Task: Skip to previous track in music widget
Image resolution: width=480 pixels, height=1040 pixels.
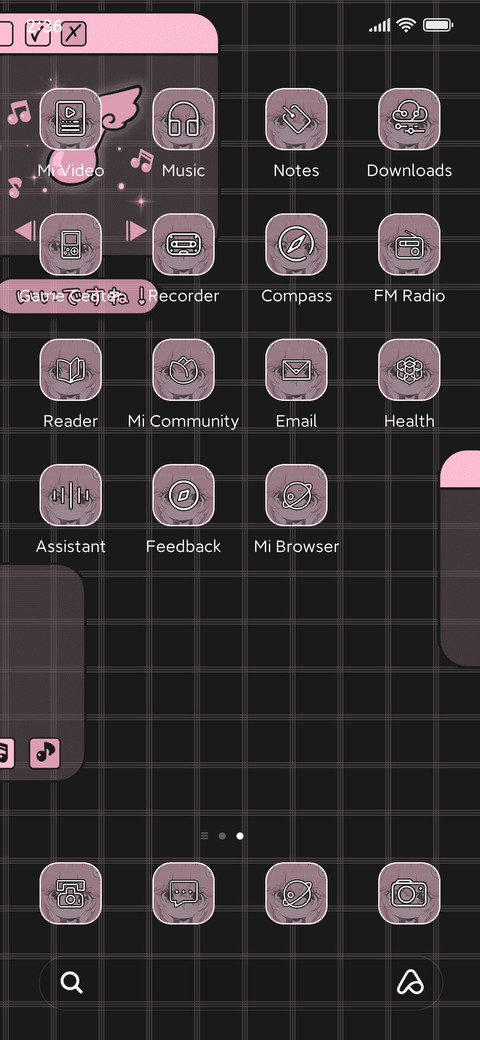Action: [25, 231]
